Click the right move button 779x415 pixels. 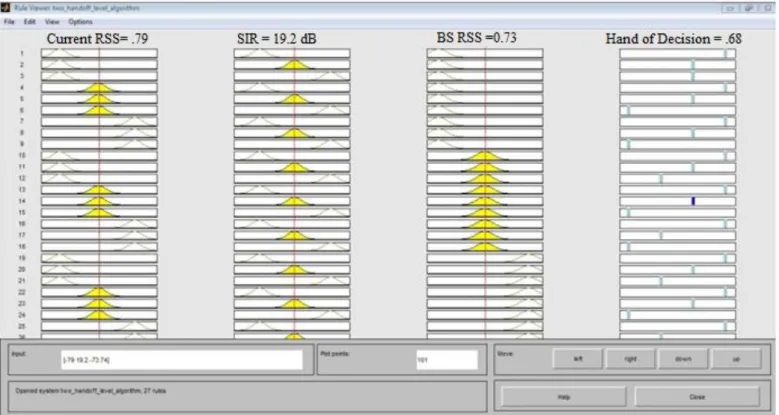click(630, 358)
